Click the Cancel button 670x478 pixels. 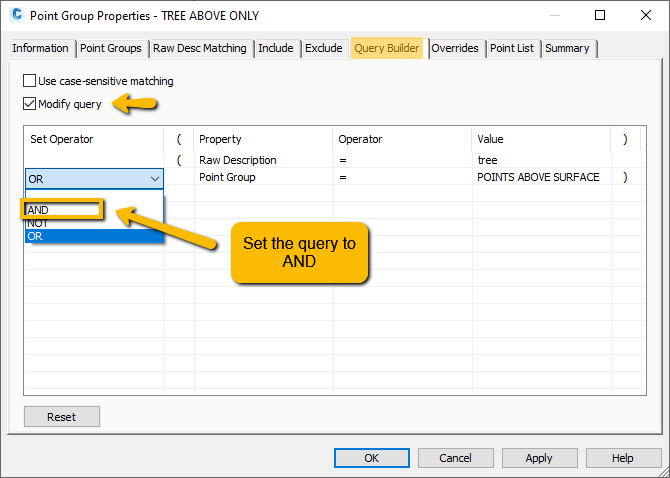tap(455, 458)
